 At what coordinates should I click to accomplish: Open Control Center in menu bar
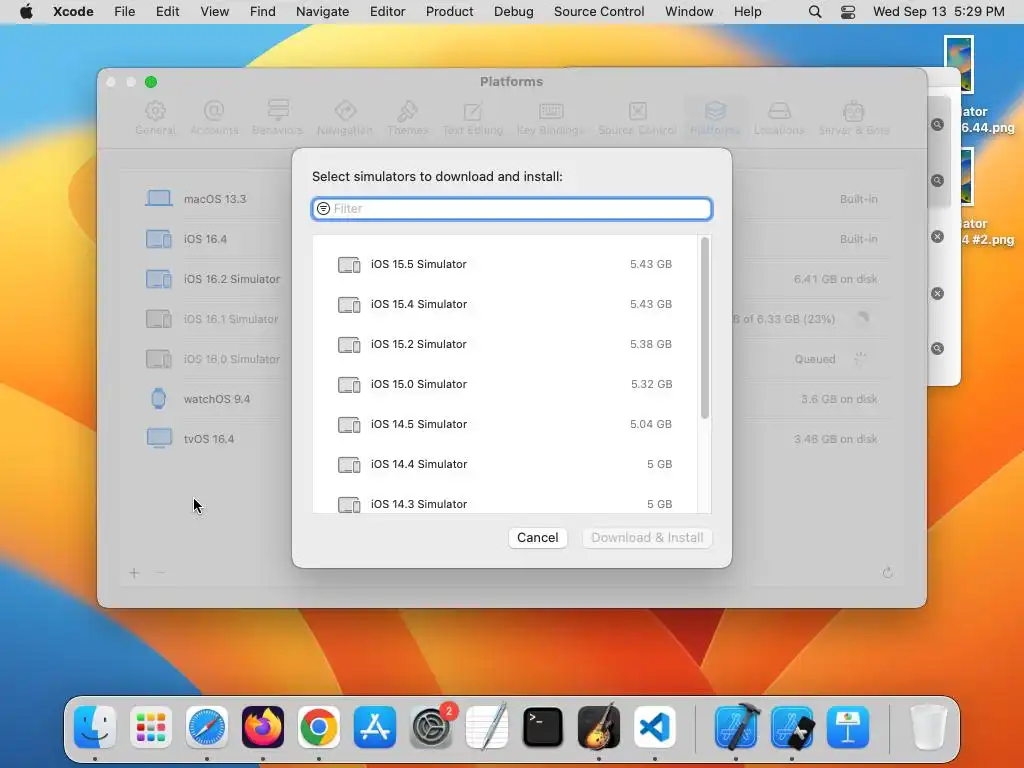point(848,12)
